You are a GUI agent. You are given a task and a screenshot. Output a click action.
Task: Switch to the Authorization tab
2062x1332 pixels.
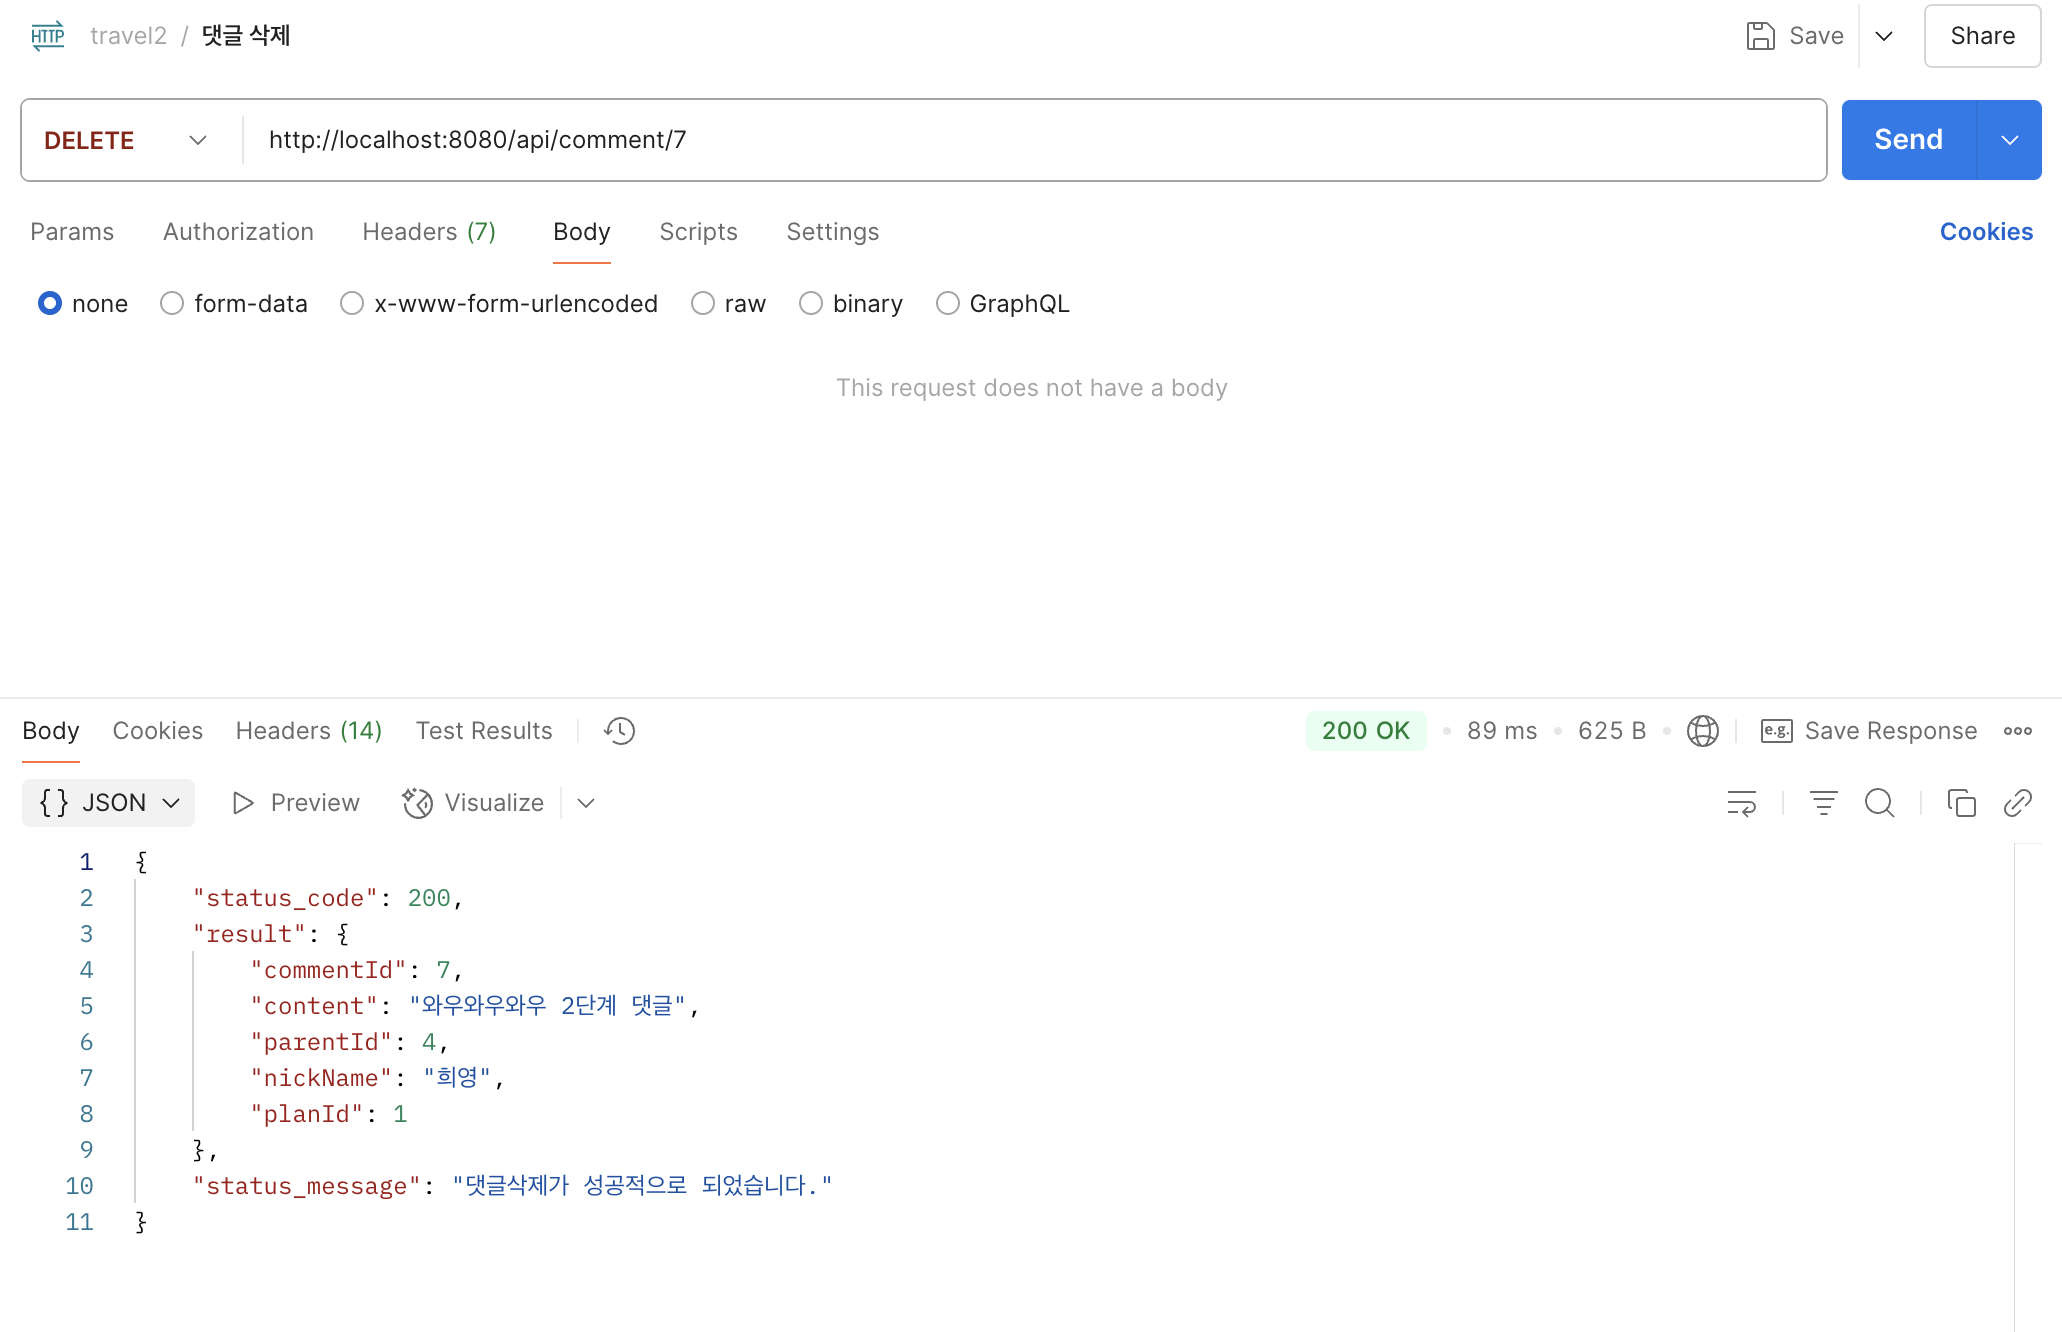pos(238,232)
